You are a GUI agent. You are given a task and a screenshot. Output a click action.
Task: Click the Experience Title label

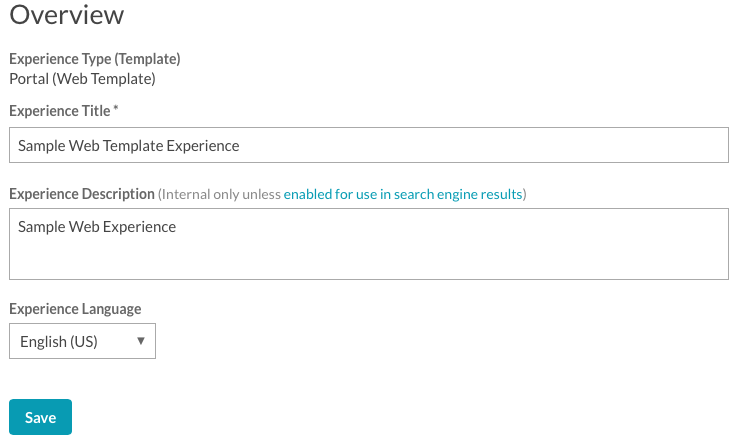60,111
